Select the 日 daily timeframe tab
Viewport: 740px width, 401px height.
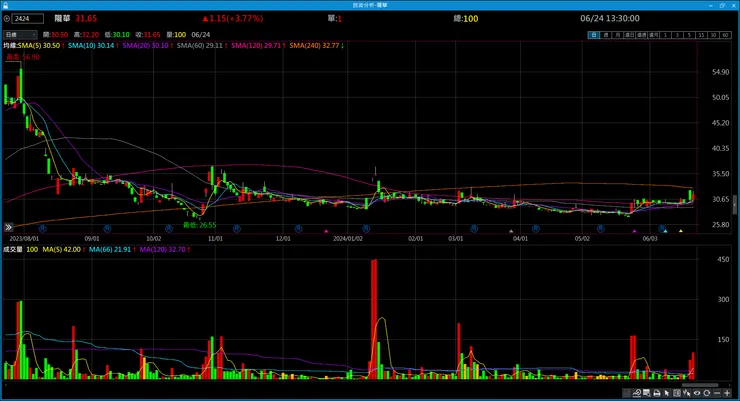[x=594, y=35]
